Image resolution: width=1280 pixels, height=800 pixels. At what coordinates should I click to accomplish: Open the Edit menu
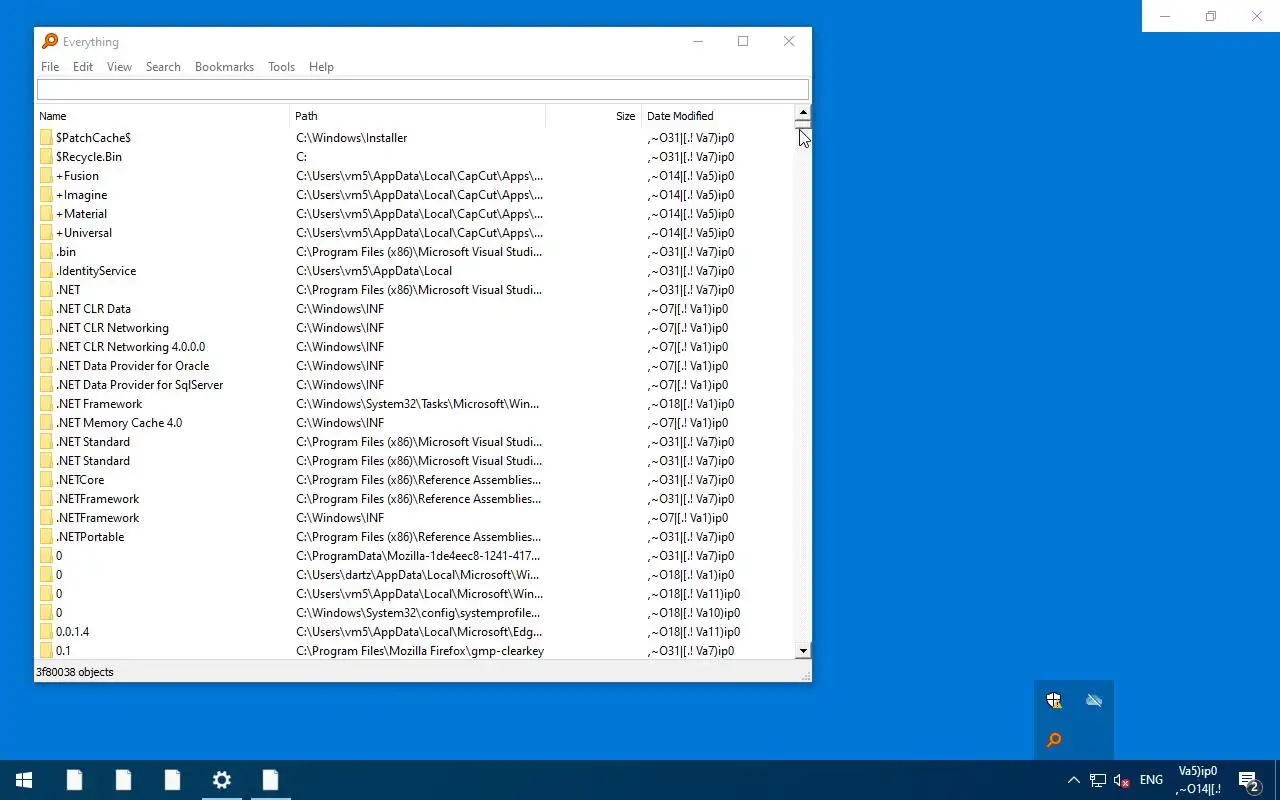(x=83, y=67)
